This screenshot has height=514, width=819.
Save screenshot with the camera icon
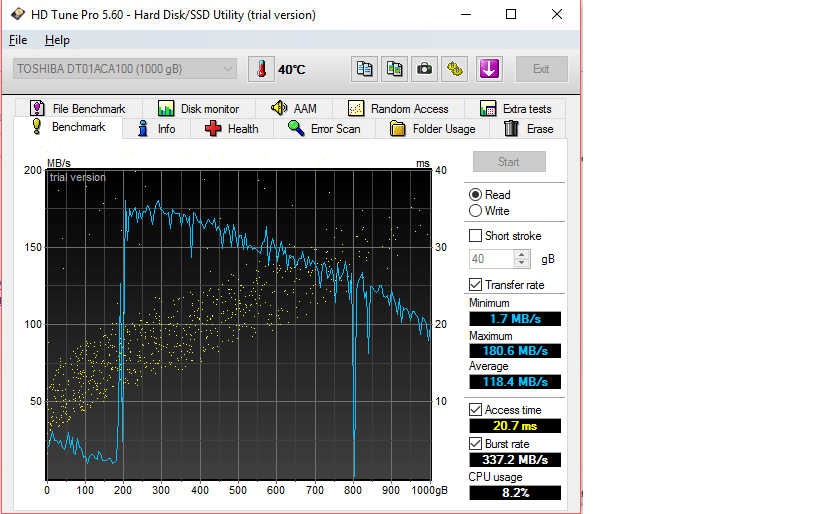(424, 69)
